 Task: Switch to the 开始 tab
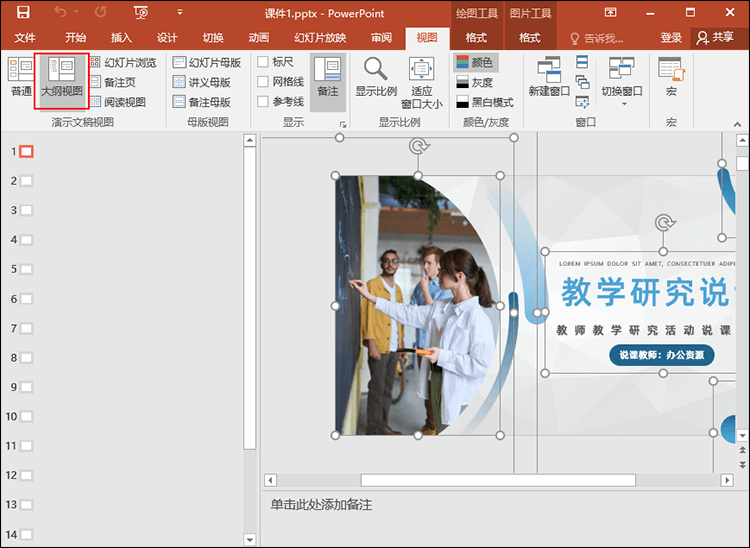click(x=76, y=38)
